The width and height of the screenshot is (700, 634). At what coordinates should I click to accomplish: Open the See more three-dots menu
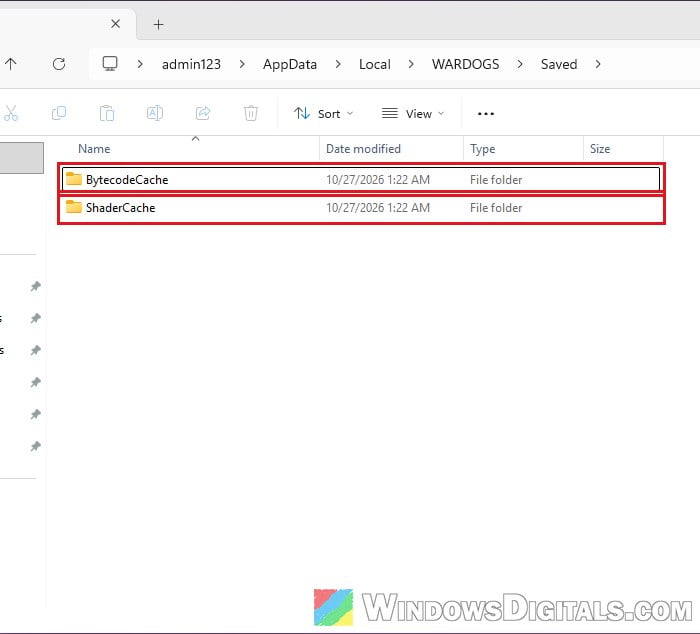[486, 114]
